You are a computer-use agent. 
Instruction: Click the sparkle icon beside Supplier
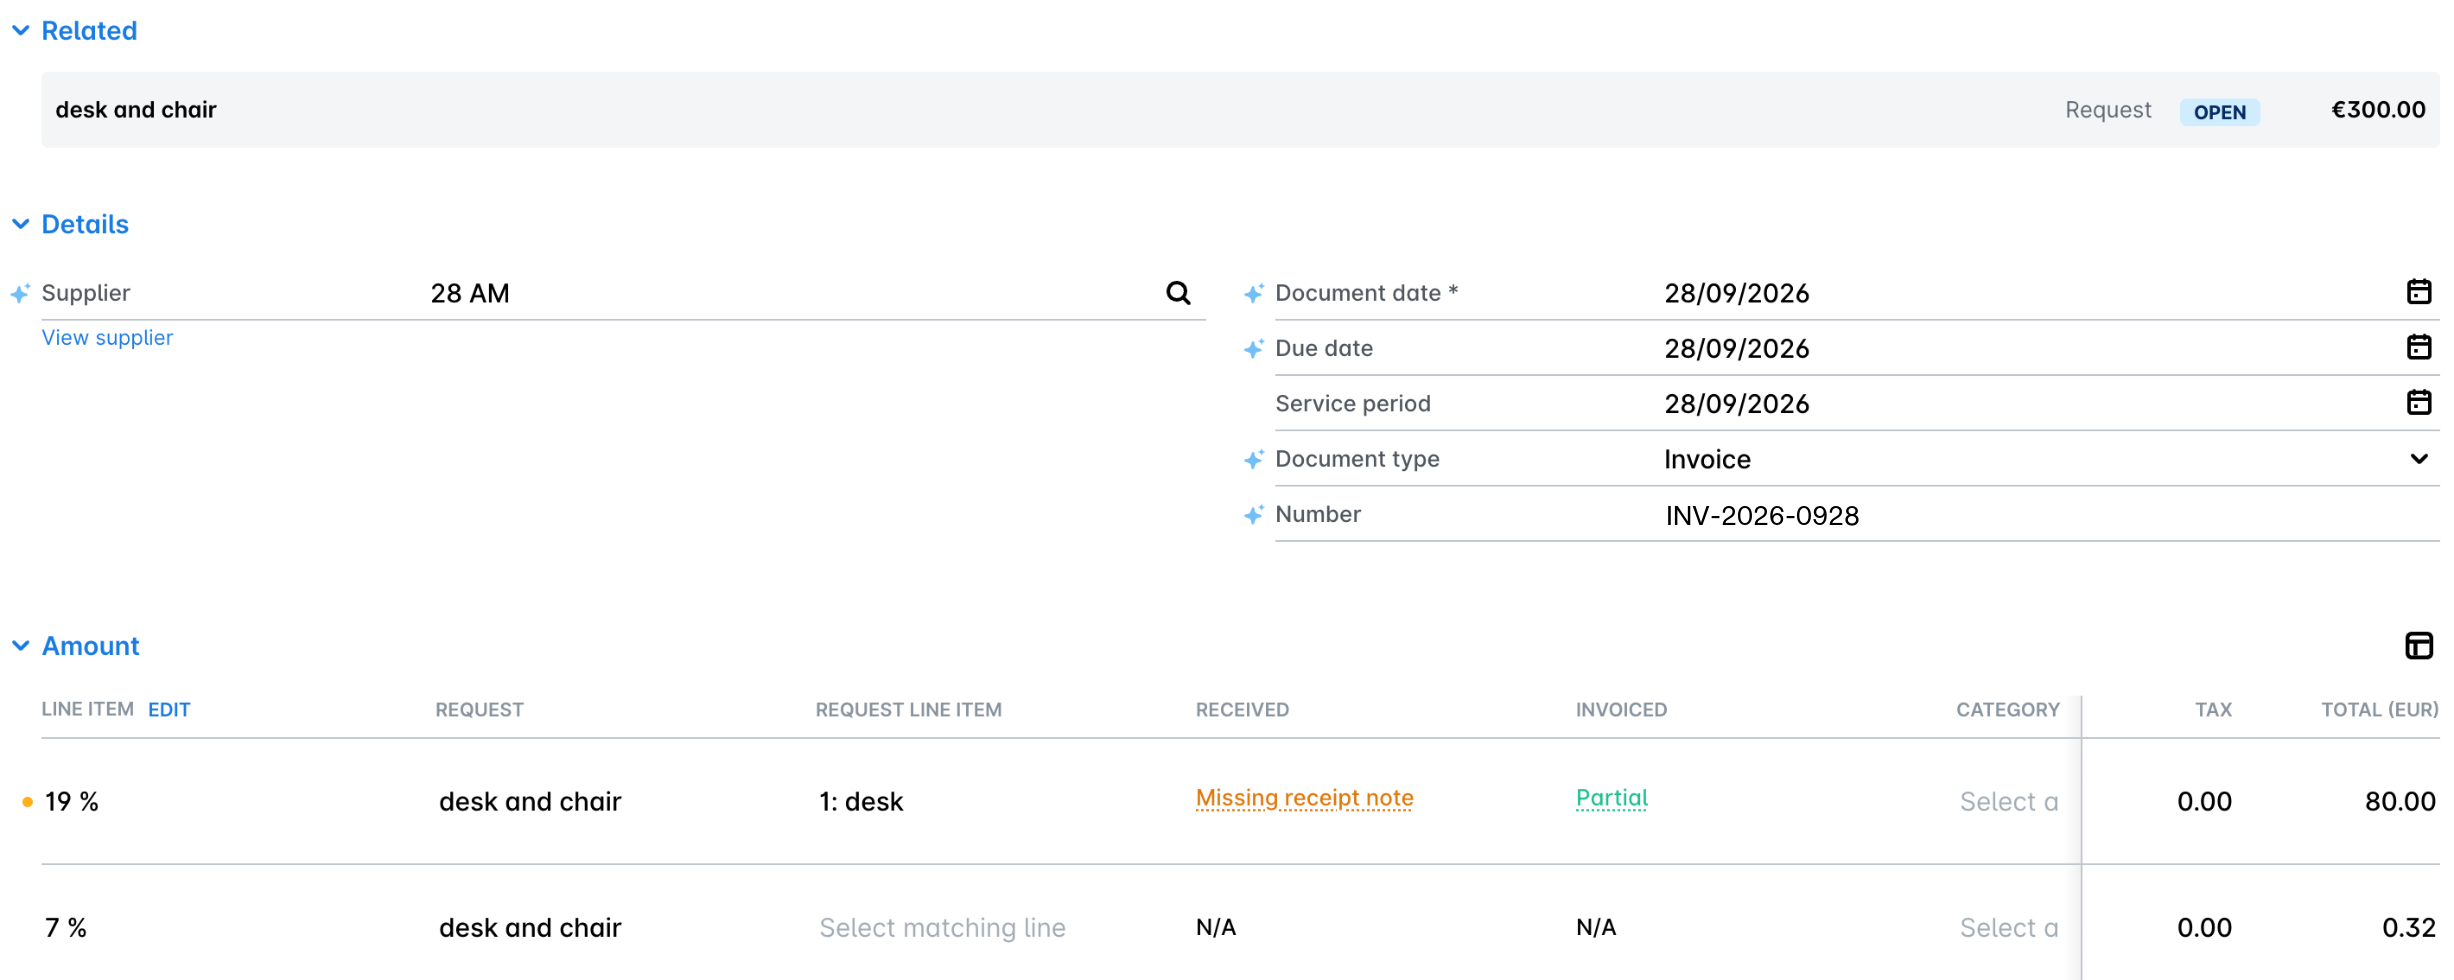pyautogui.click(x=20, y=293)
